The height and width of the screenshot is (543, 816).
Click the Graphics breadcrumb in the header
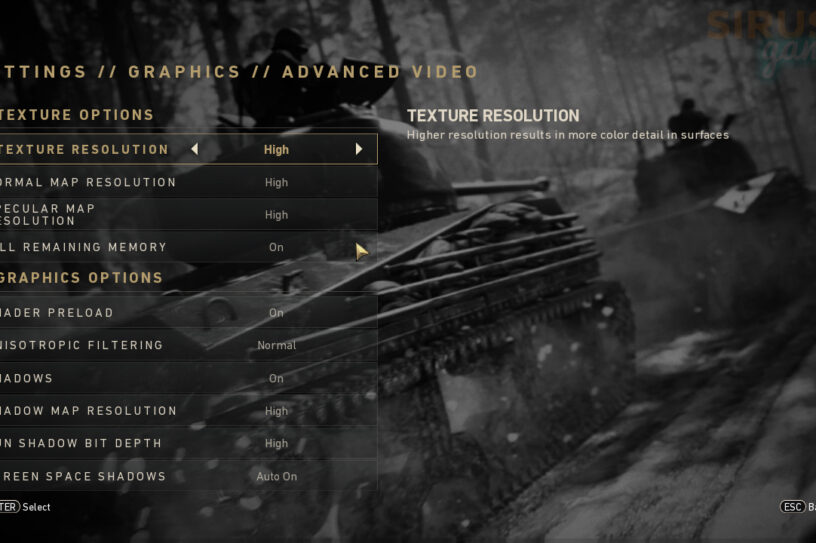click(184, 72)
